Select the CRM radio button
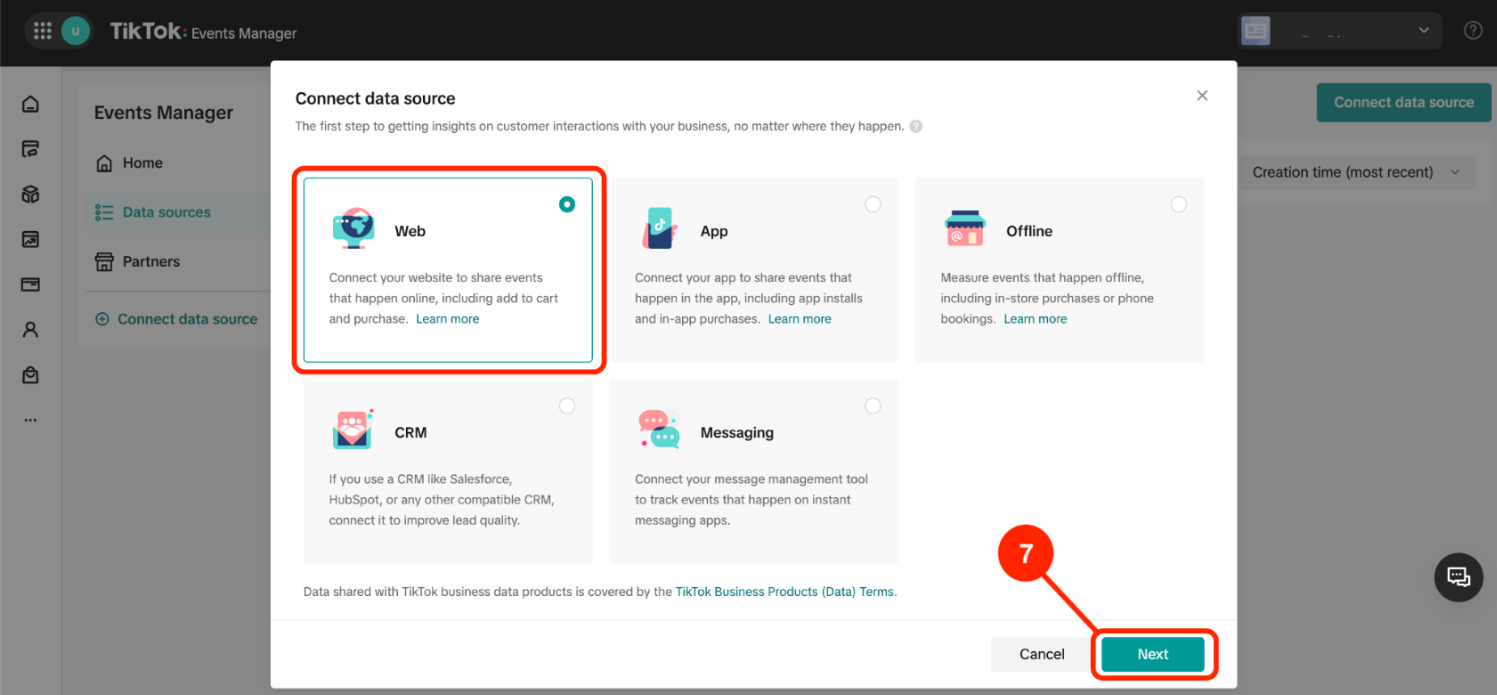 [567, 406]
